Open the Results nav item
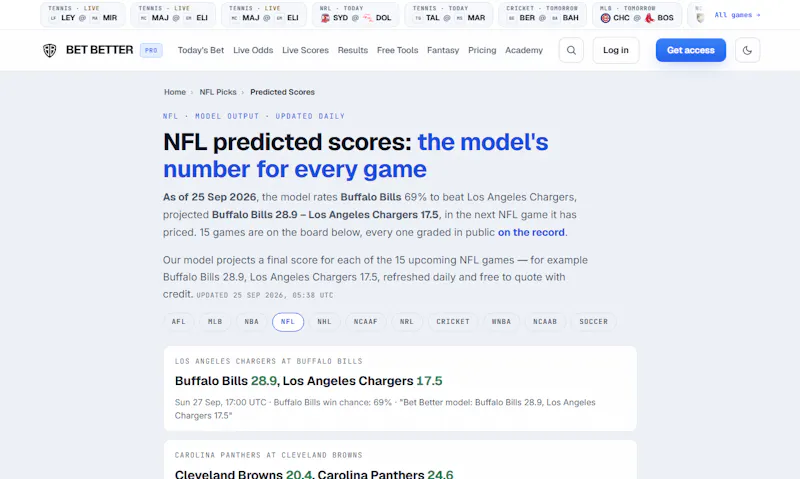This screenshot has height=479, width=800. click(x=353, y=50)
